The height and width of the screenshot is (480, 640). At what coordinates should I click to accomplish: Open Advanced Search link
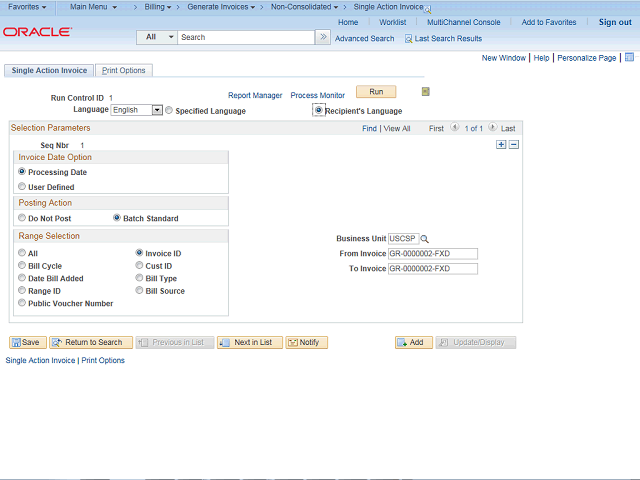364,38
